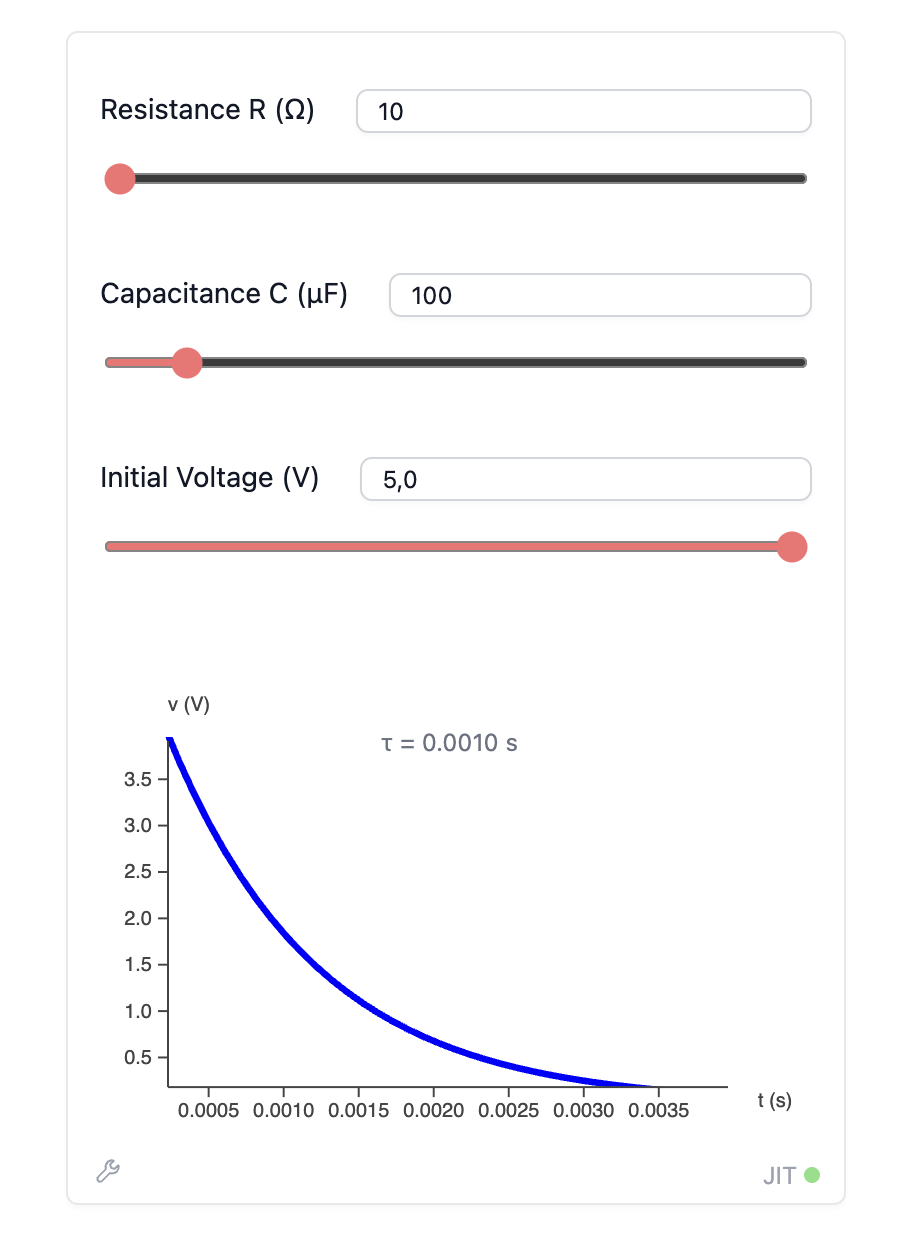This screenshot has height=1258, width=908.
Task: Click the Initial Voltage slider thumb
Action: pyautogui.click(x=792, y=547)
